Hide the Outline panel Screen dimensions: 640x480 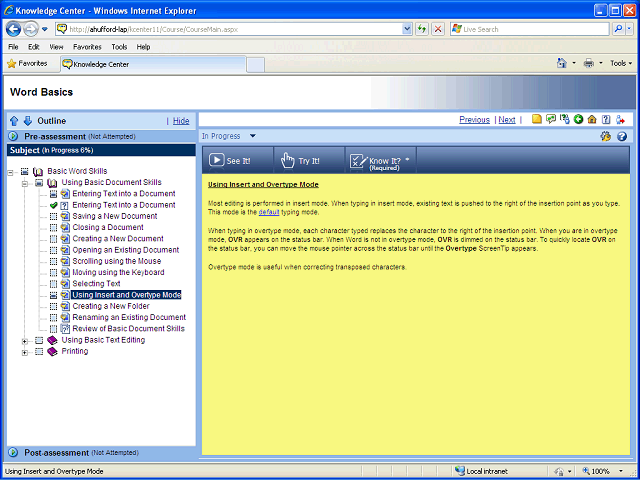coord(181,121)
